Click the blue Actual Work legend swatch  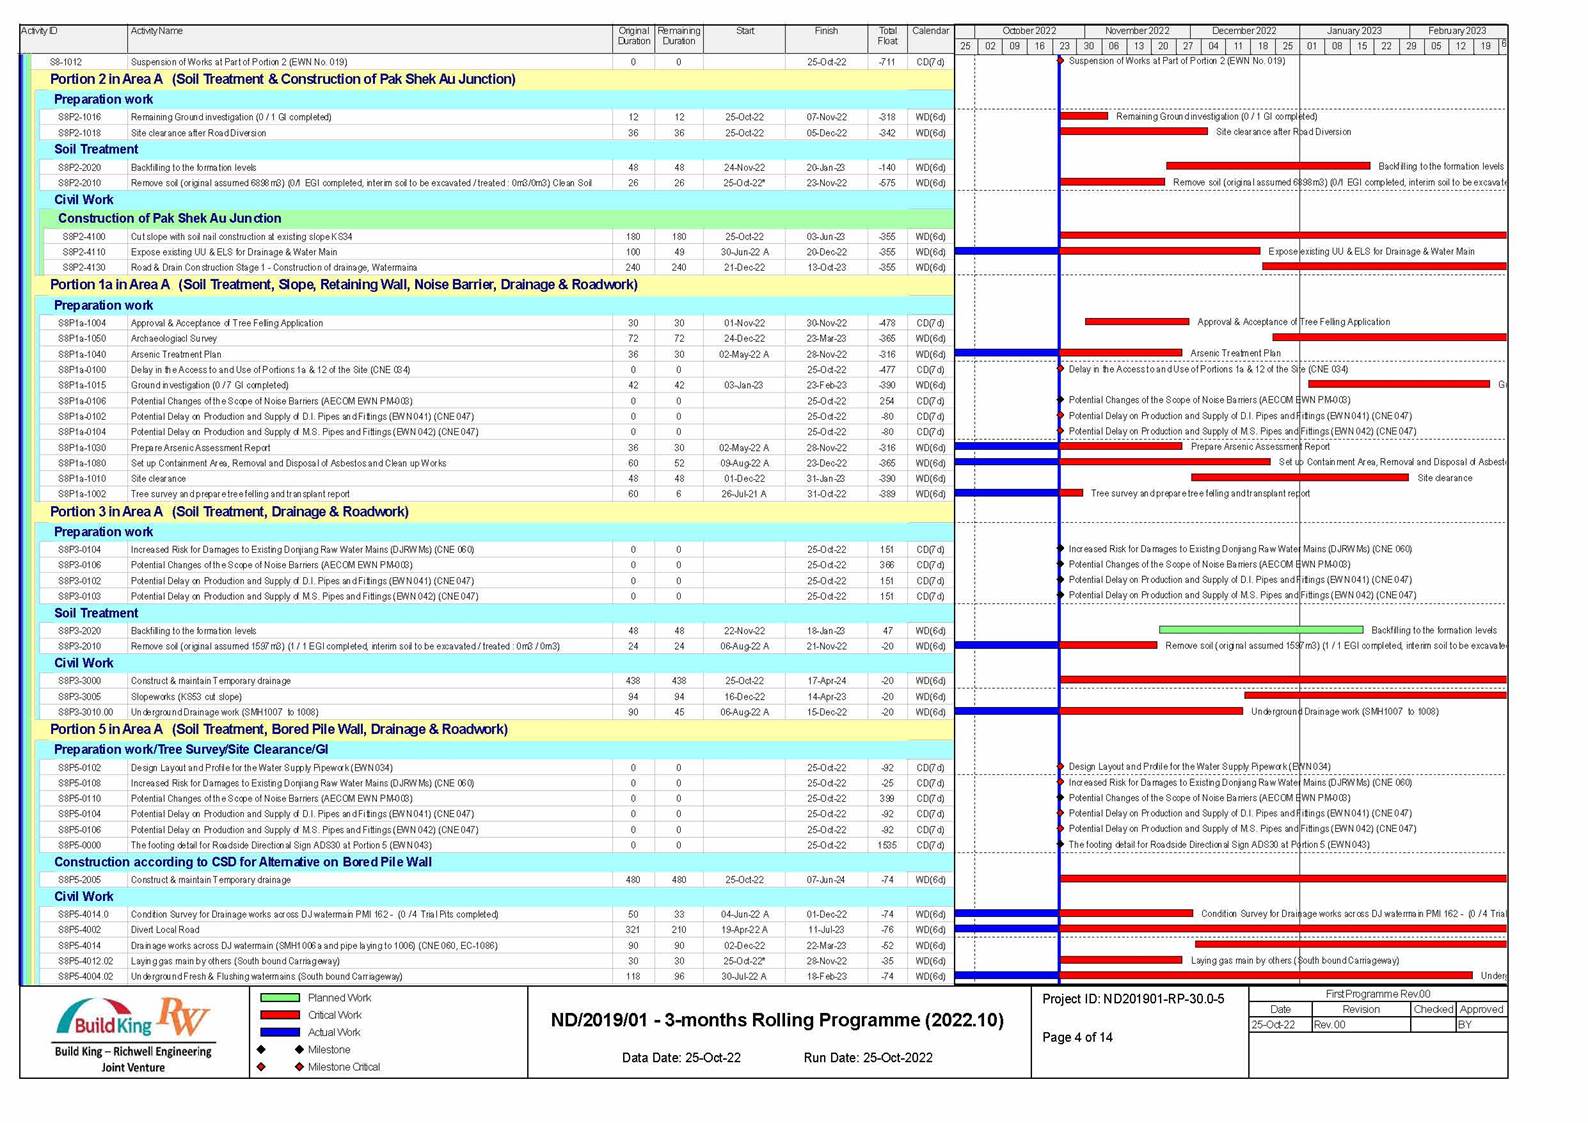[279, 1032]
